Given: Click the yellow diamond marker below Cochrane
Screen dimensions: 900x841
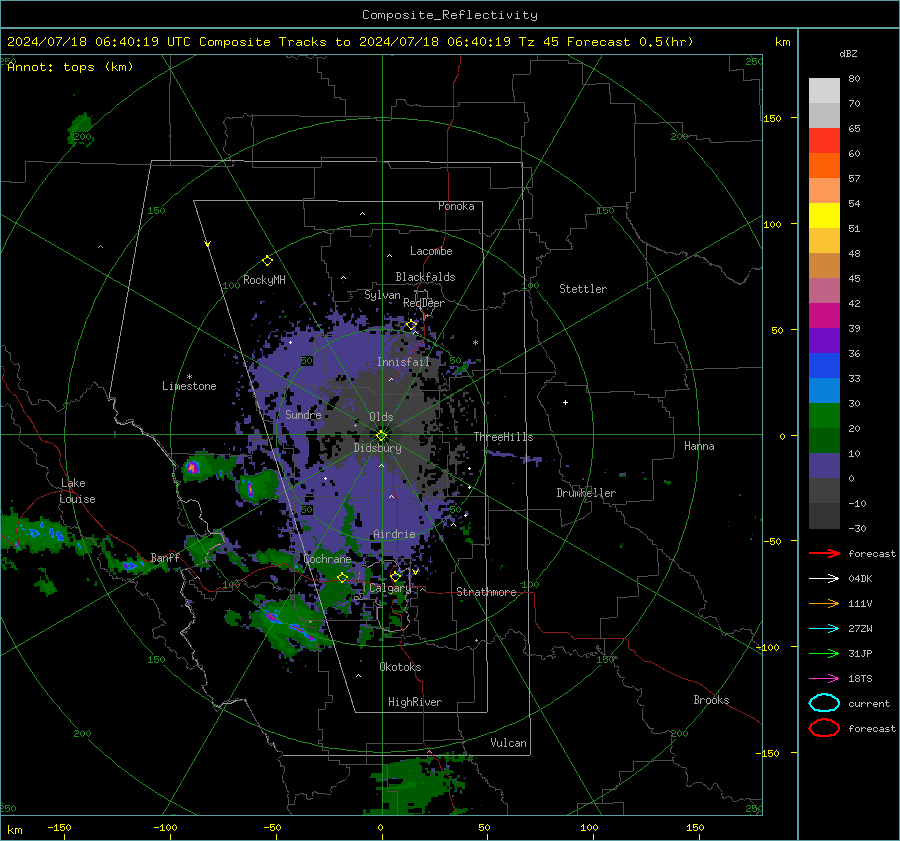Looking at the screenshot, I should (x=342, y=577).
